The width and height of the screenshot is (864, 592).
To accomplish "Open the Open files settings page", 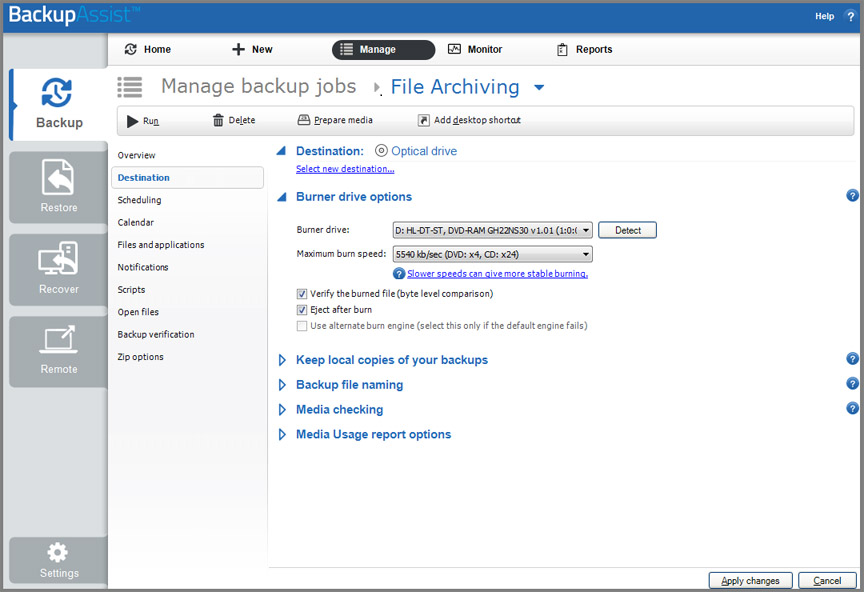I will (x=138, y=312).
